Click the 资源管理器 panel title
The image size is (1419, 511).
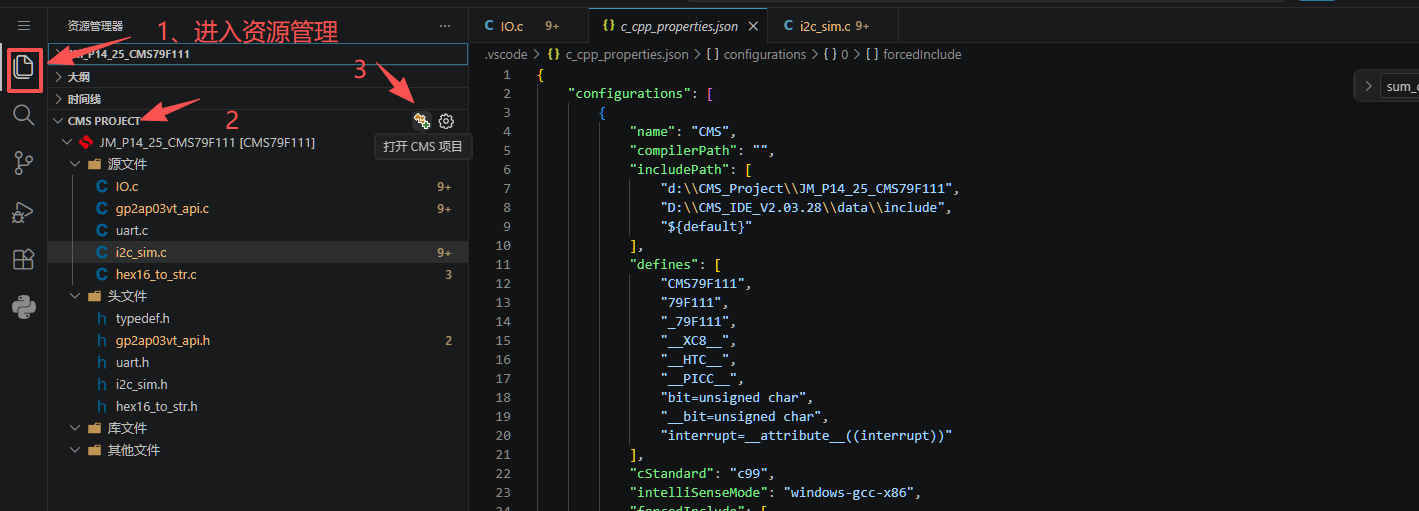coord(96,26)
